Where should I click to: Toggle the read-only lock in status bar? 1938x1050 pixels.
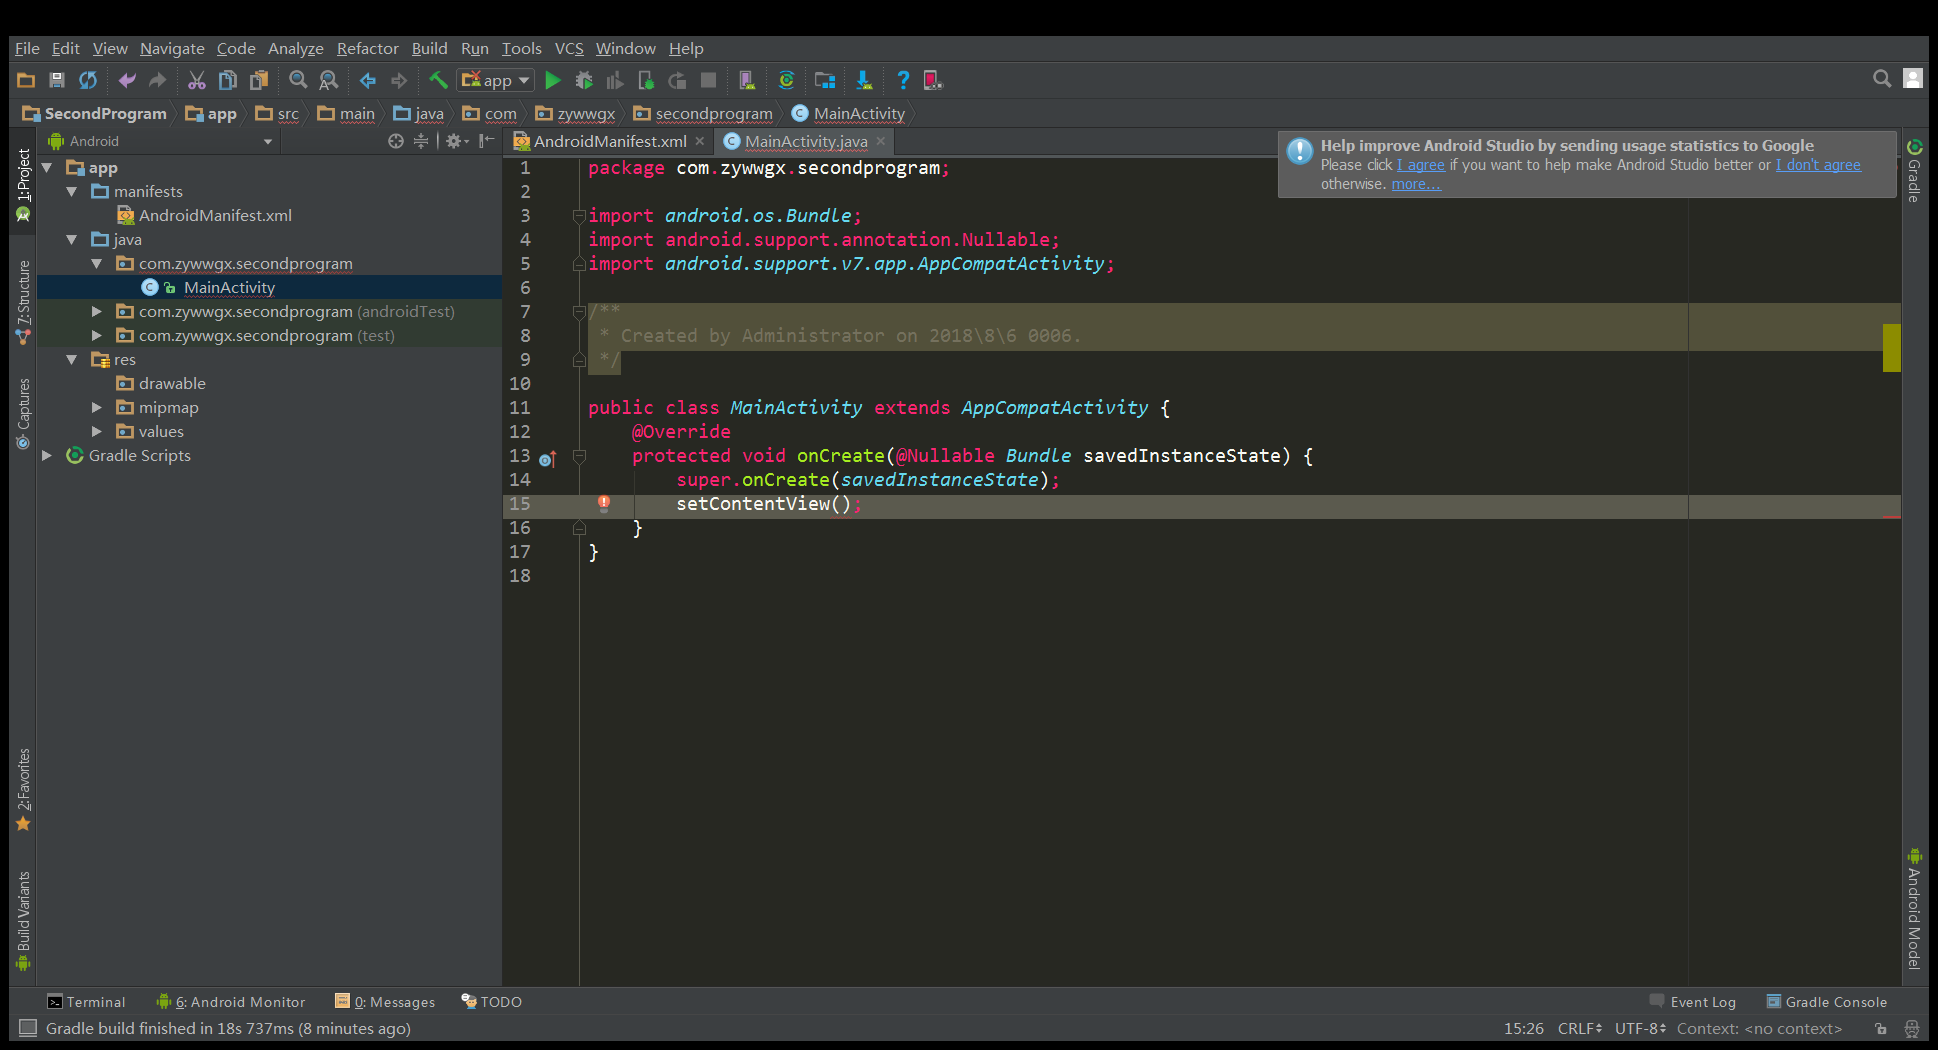coord(1881,1029)
